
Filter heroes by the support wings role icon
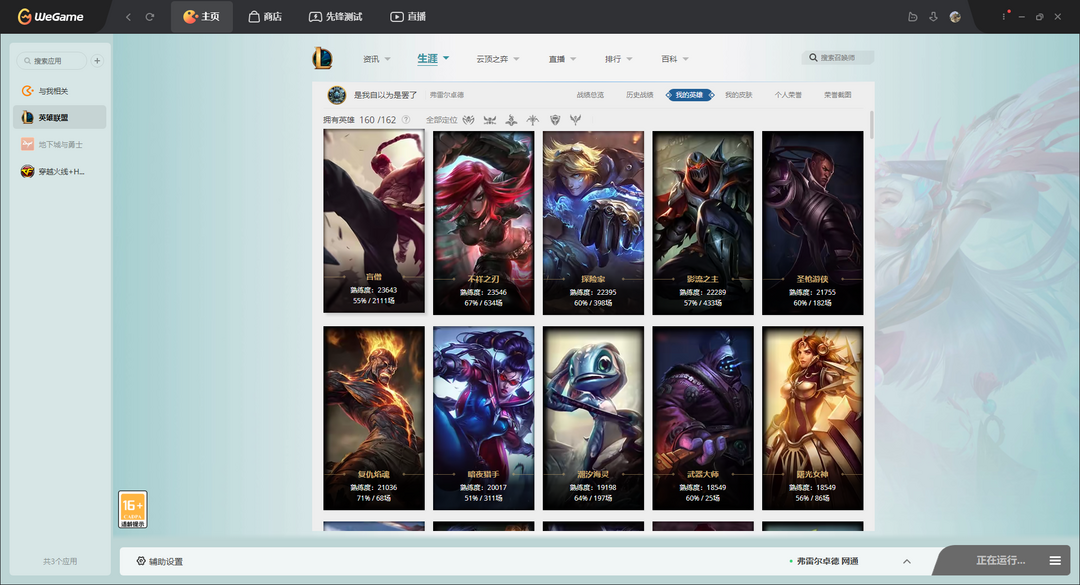click(x=576, y=119)
